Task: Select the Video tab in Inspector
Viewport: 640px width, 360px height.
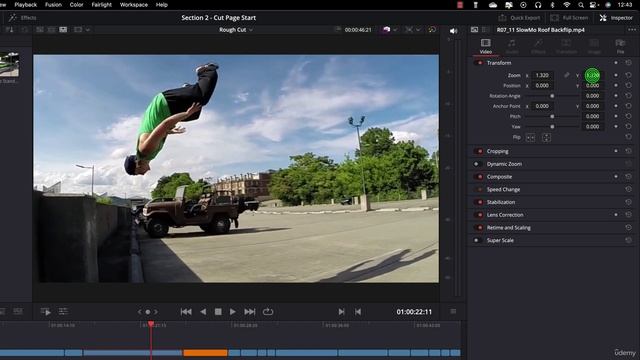Action: click(486, 46)
